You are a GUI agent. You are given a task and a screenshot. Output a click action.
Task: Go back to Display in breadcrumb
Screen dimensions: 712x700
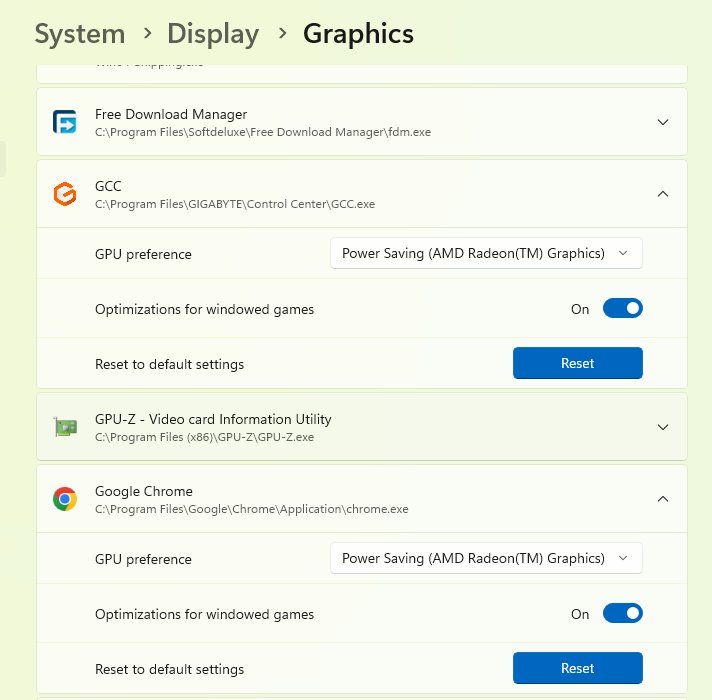point(213,34)
